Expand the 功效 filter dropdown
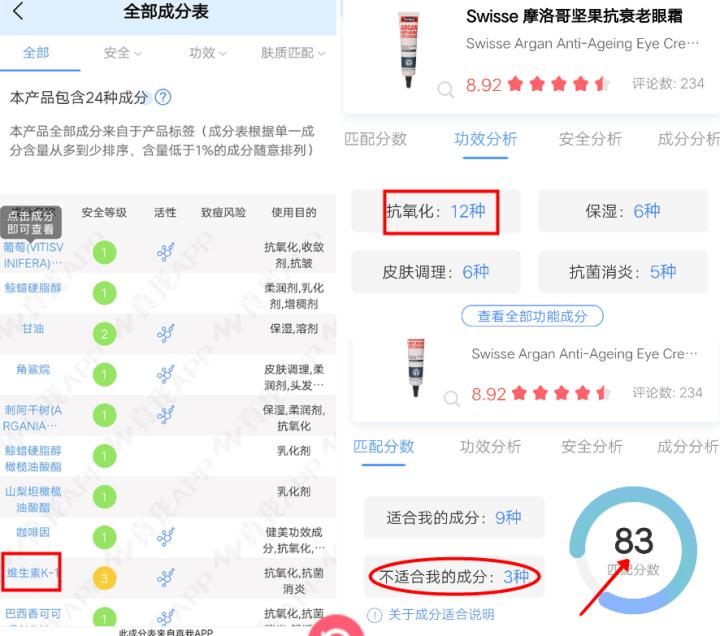720x636 pixels. pos(208,53)
